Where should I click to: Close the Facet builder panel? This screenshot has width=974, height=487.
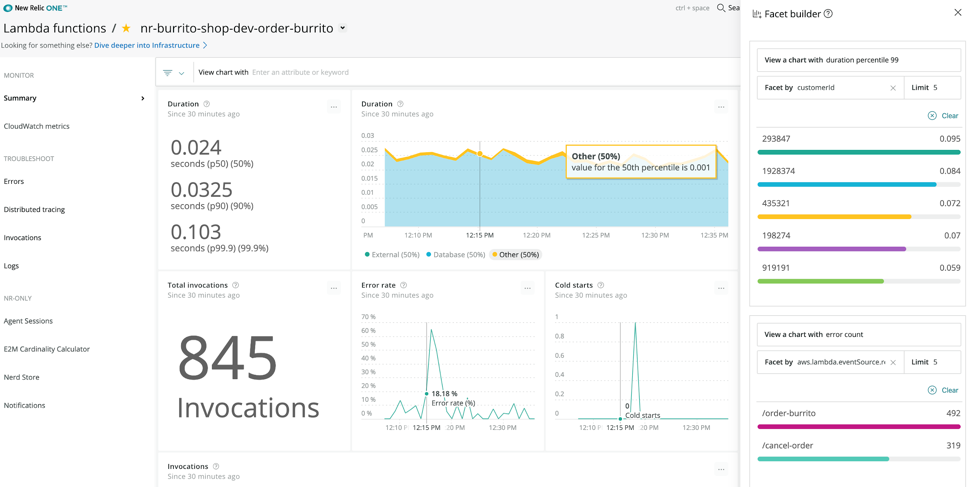(957, 12)
